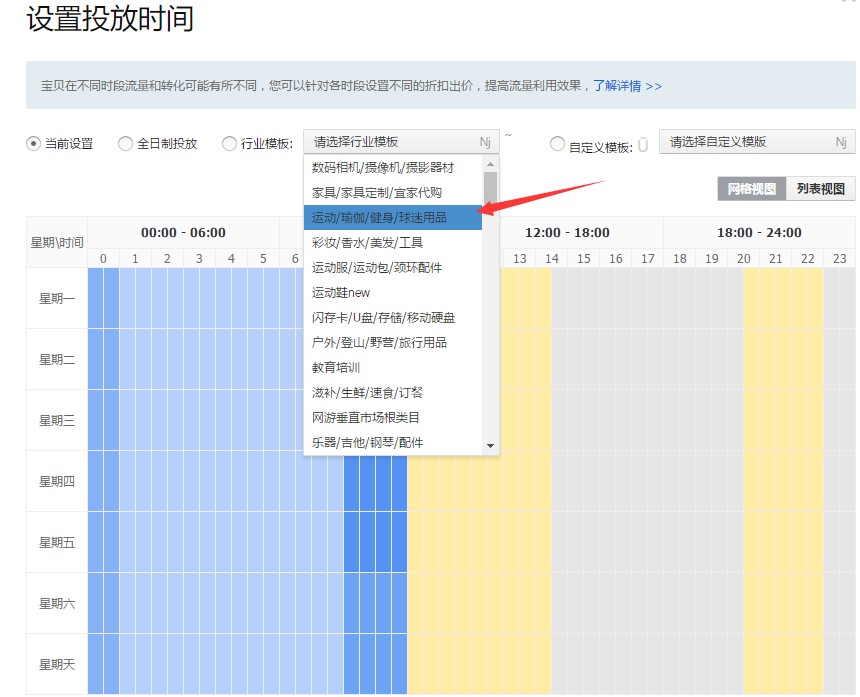Switch to 列表视图 view
Viewport: 860px width, 697px height.
822,188
